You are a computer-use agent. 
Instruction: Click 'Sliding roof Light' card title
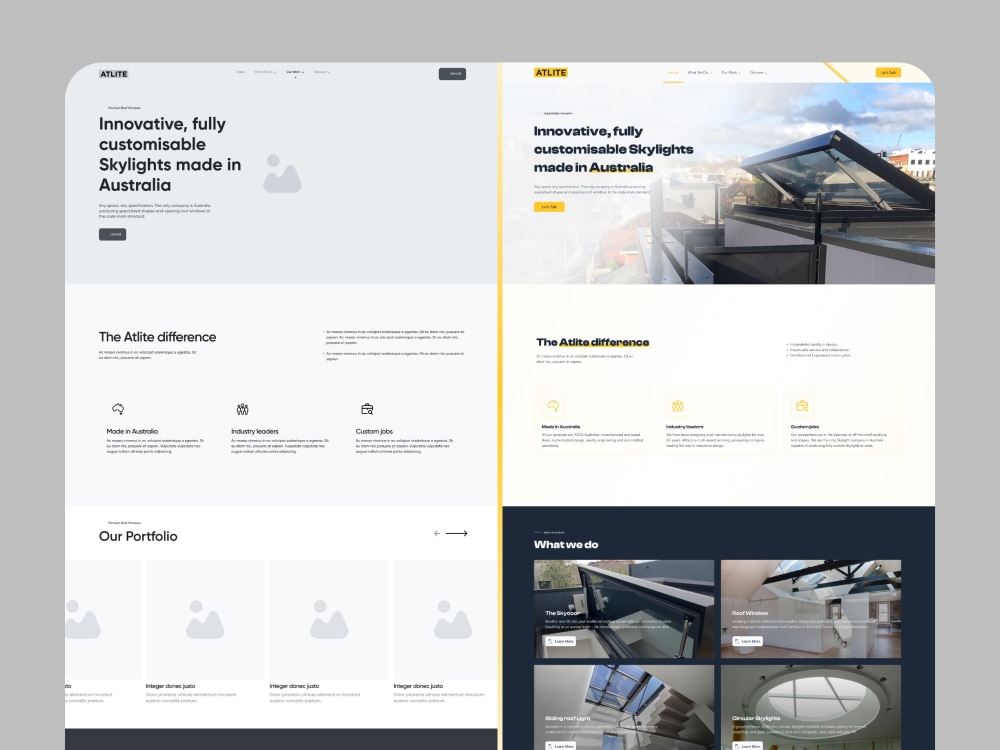pyautogui.click(x=568, y=718)
